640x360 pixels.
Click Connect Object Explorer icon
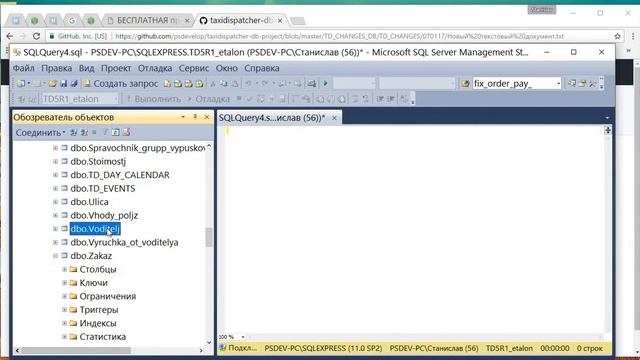pyautogui.click(x=73, y=132)
